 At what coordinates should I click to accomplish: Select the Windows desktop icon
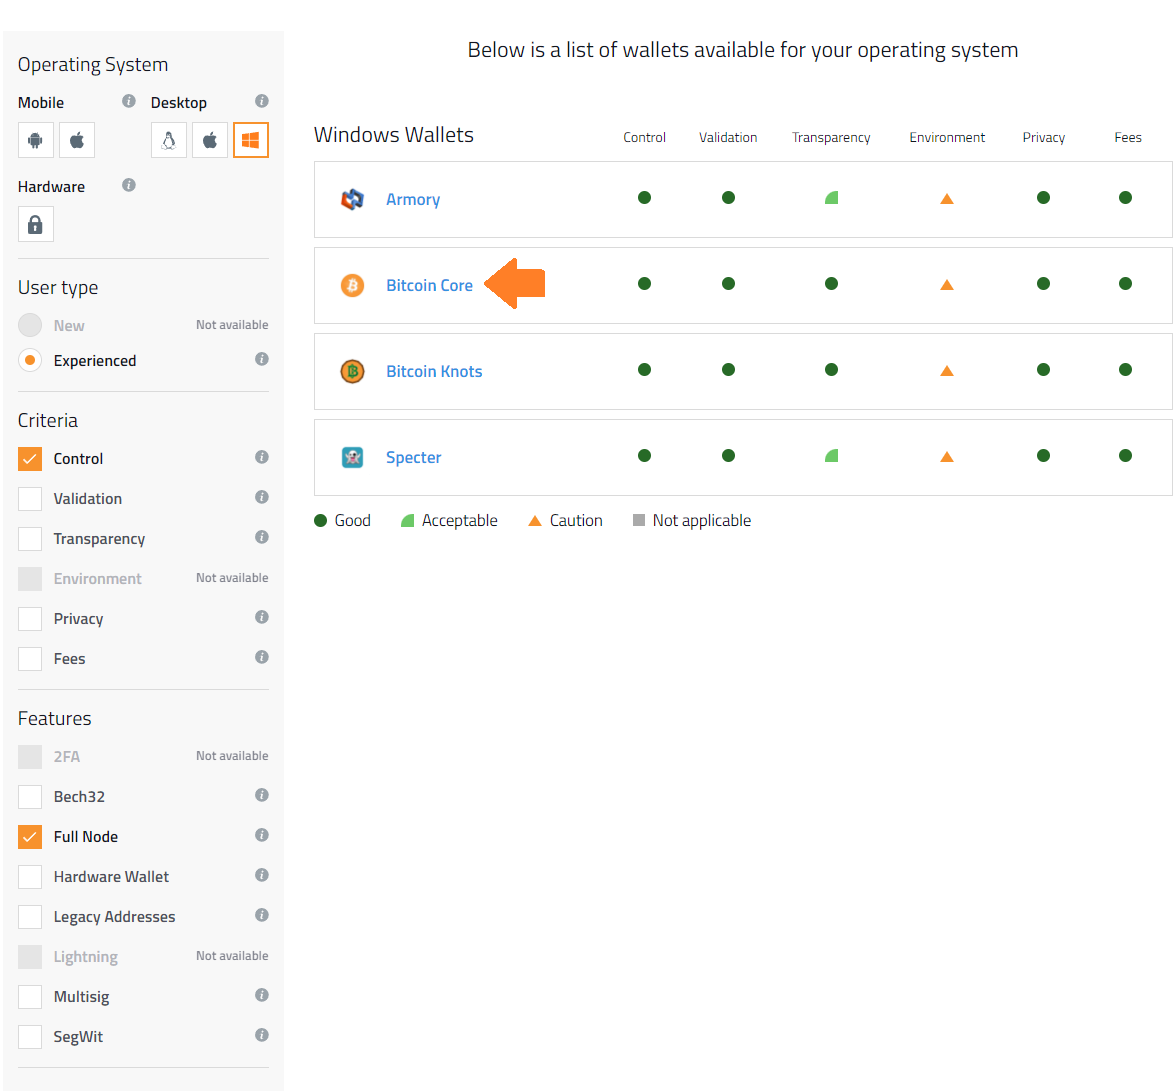pos(251,141)
